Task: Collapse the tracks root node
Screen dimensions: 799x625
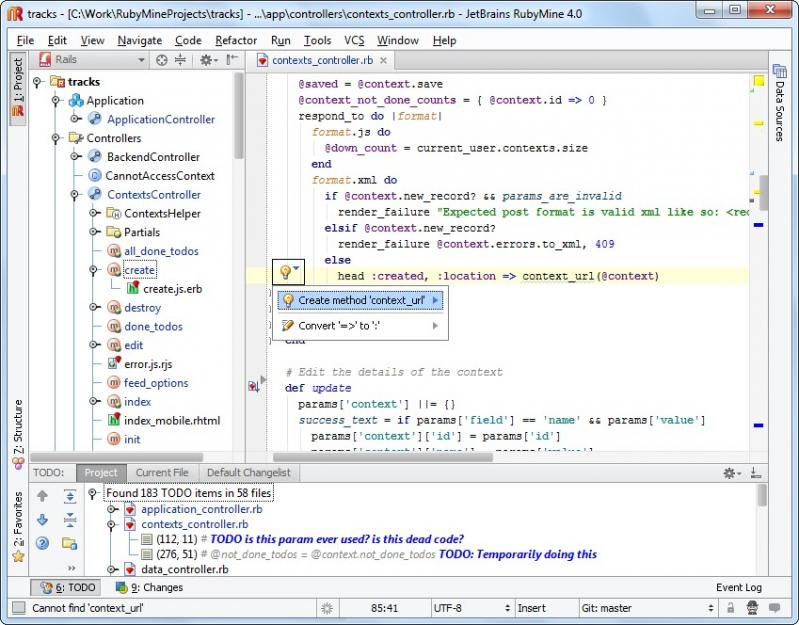Action: click(x=37, y=82)
